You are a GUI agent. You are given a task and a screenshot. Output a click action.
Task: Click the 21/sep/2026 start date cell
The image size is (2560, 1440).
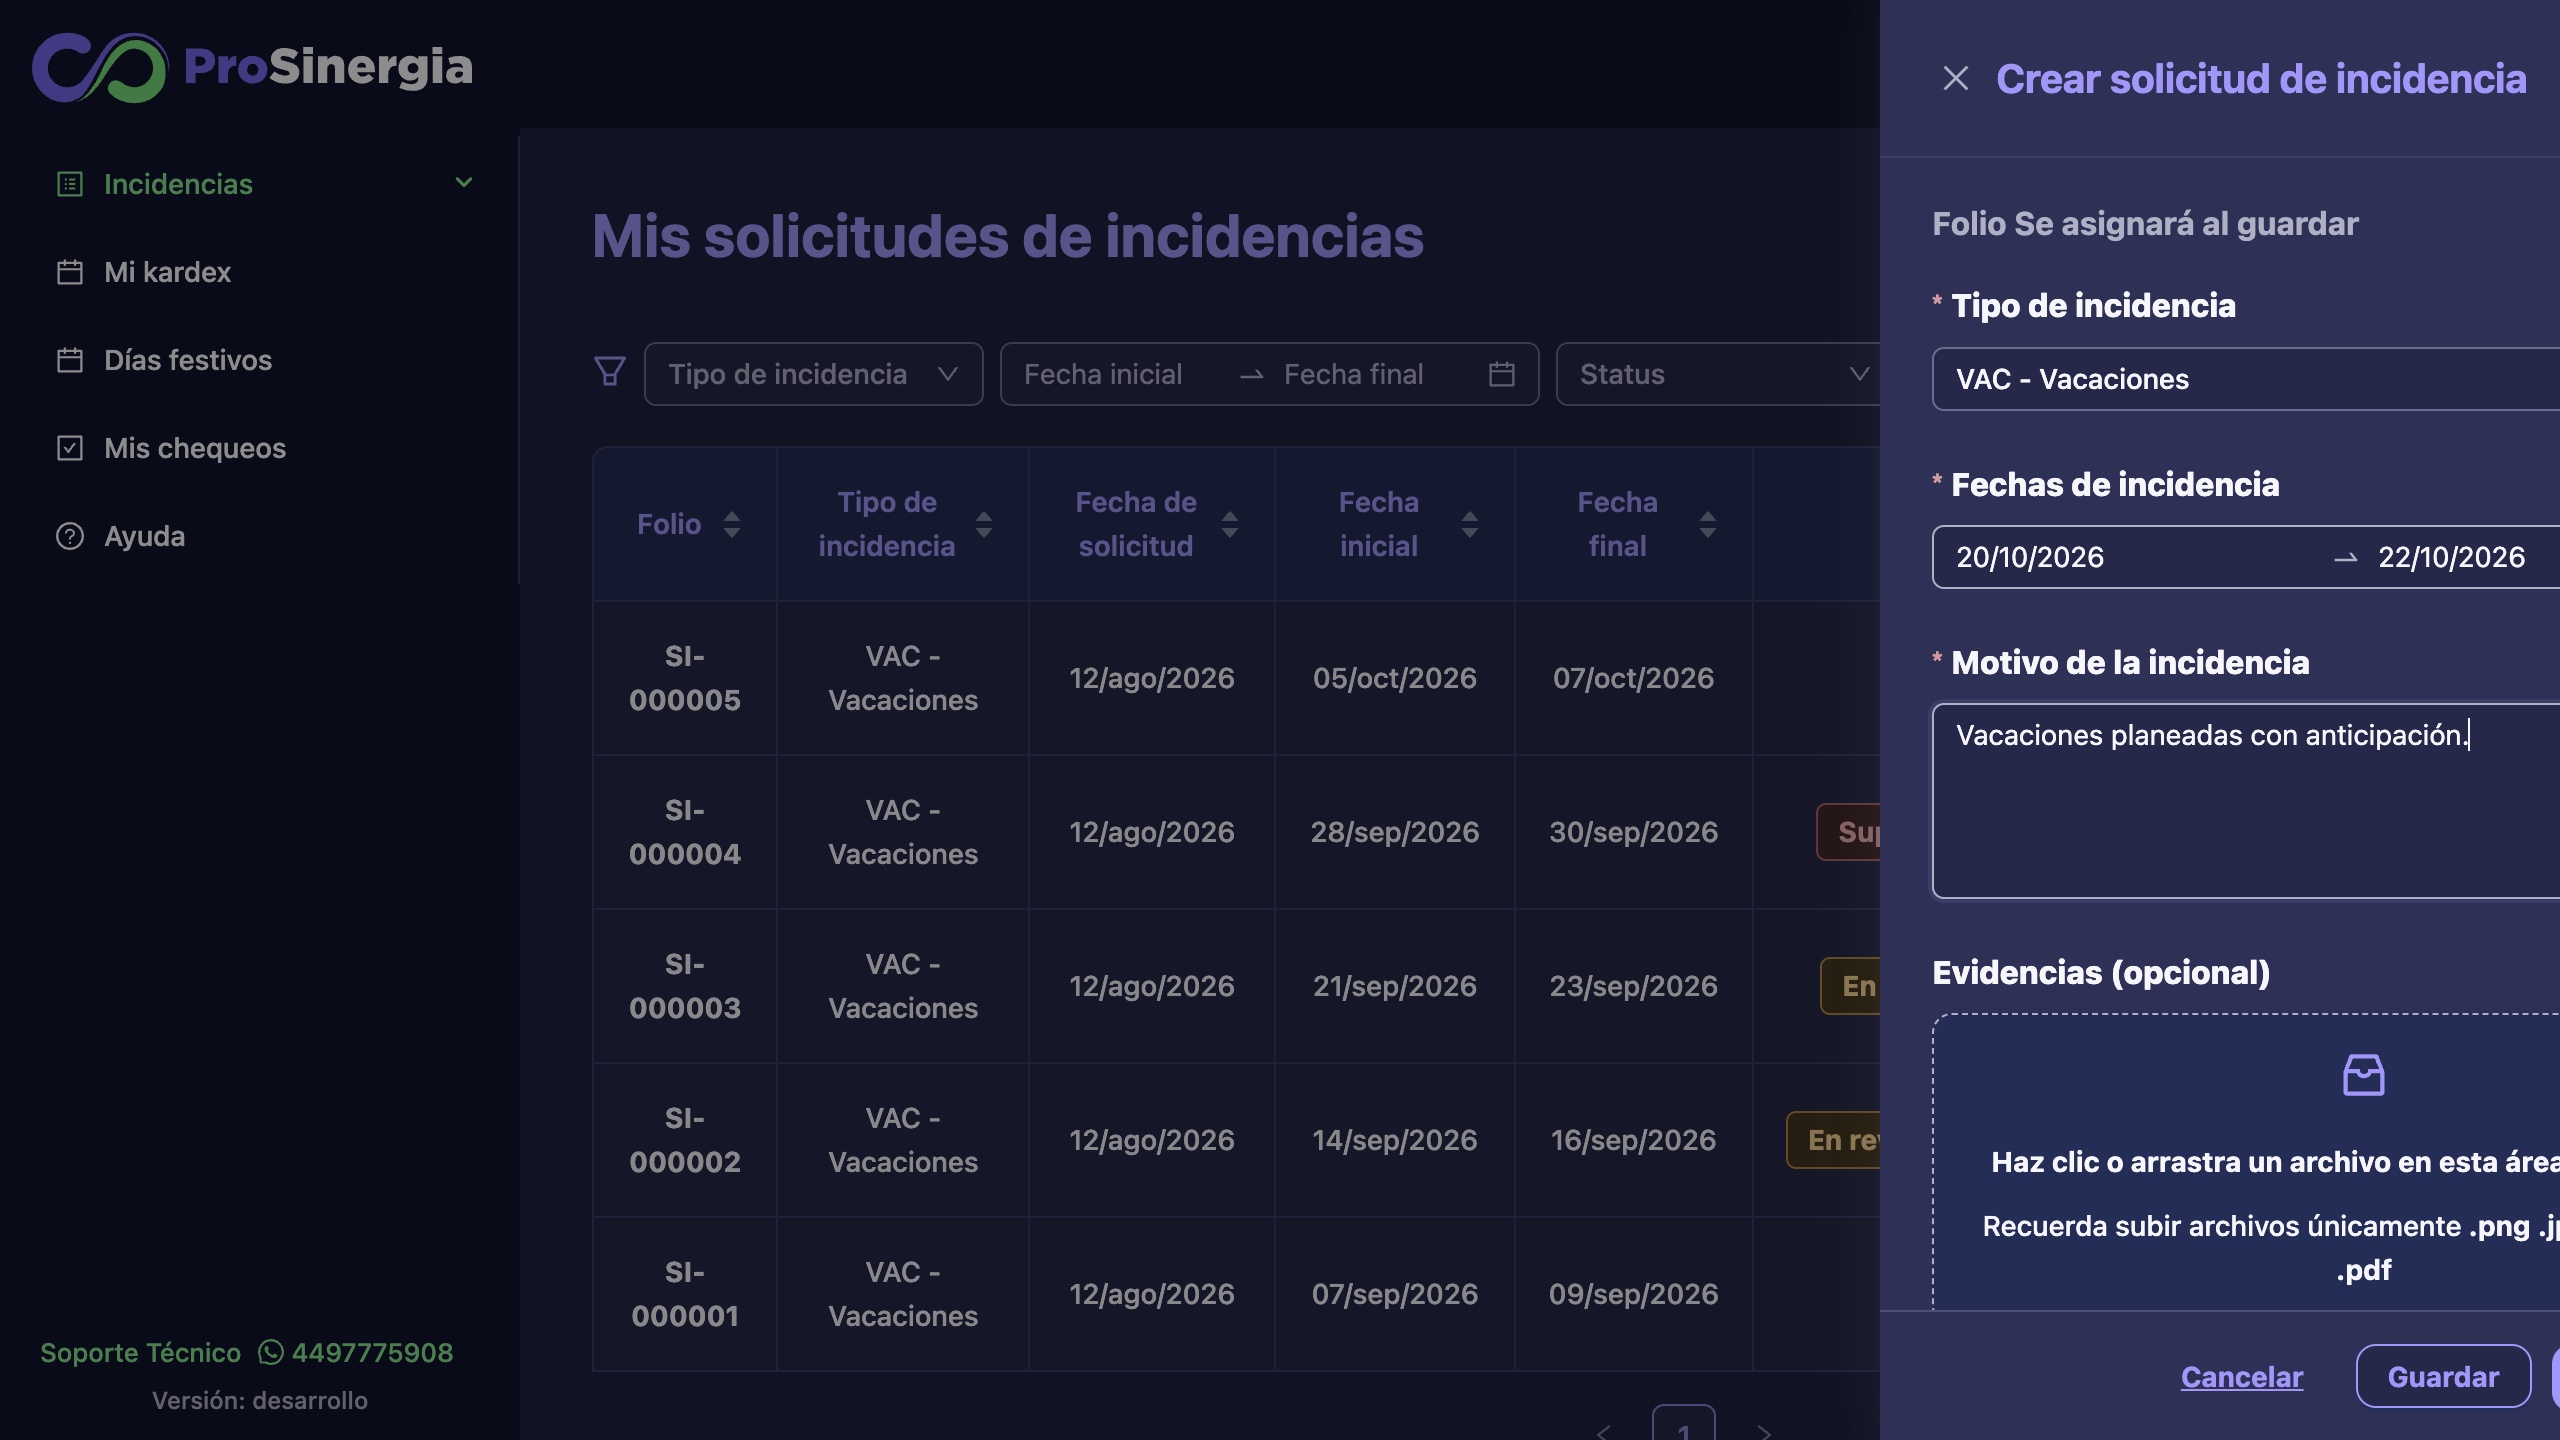tap(1395, 986)
